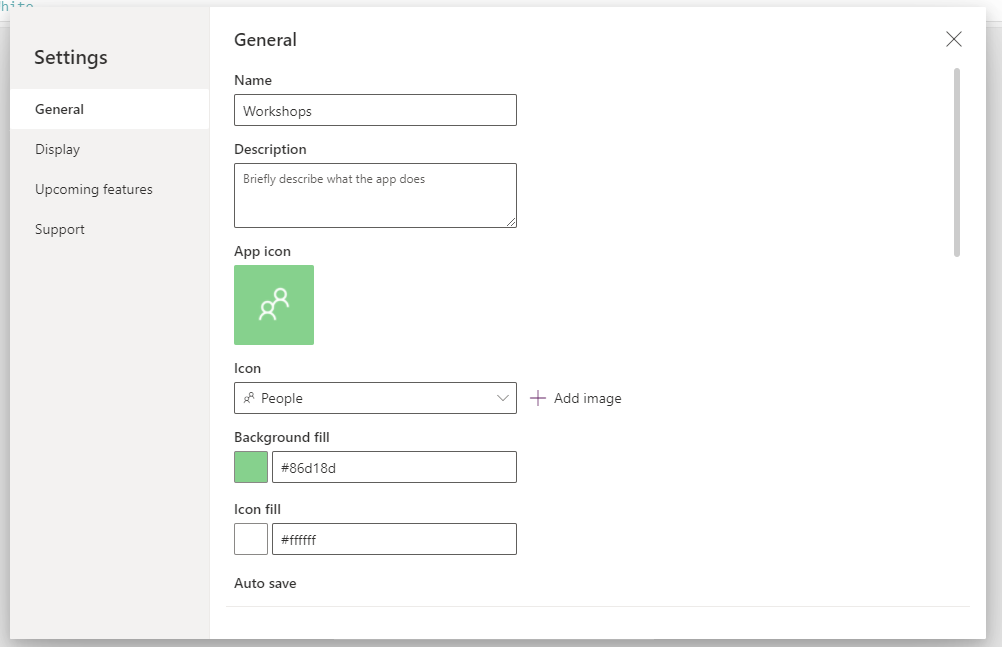This screenshot has height=647, width=1002.
Task: Select the General tab in Settings sidebar
Action: [59, 109]
